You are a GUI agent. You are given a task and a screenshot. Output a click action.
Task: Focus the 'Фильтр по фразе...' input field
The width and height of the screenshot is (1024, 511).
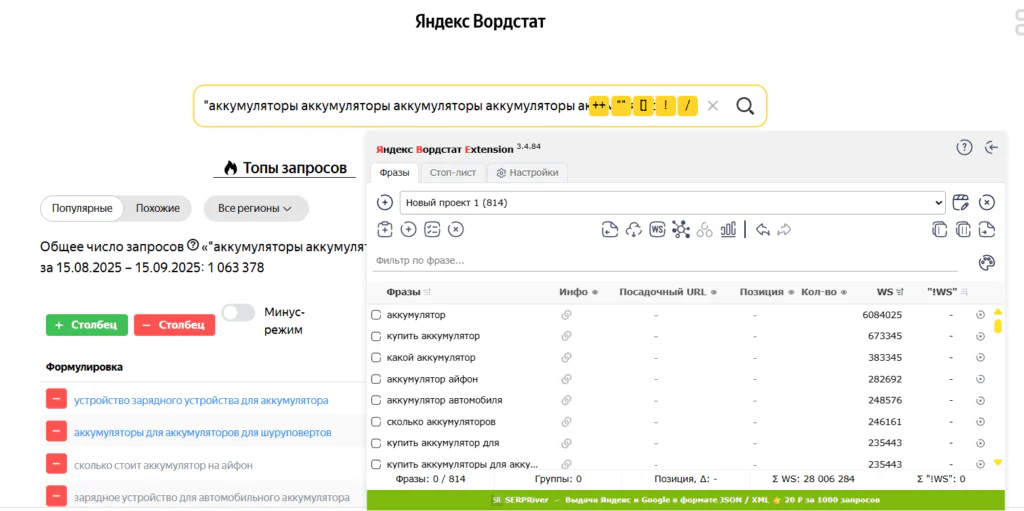click(665, 261)
